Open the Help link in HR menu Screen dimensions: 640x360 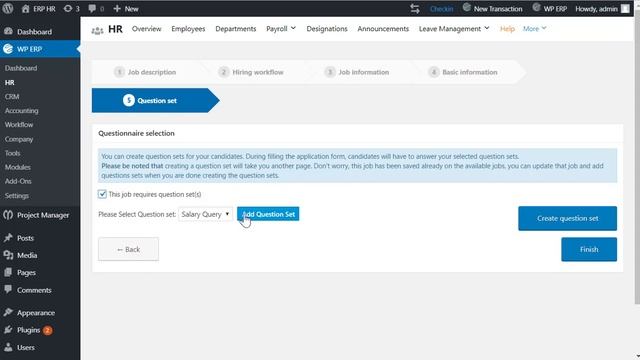click(507, 29)
